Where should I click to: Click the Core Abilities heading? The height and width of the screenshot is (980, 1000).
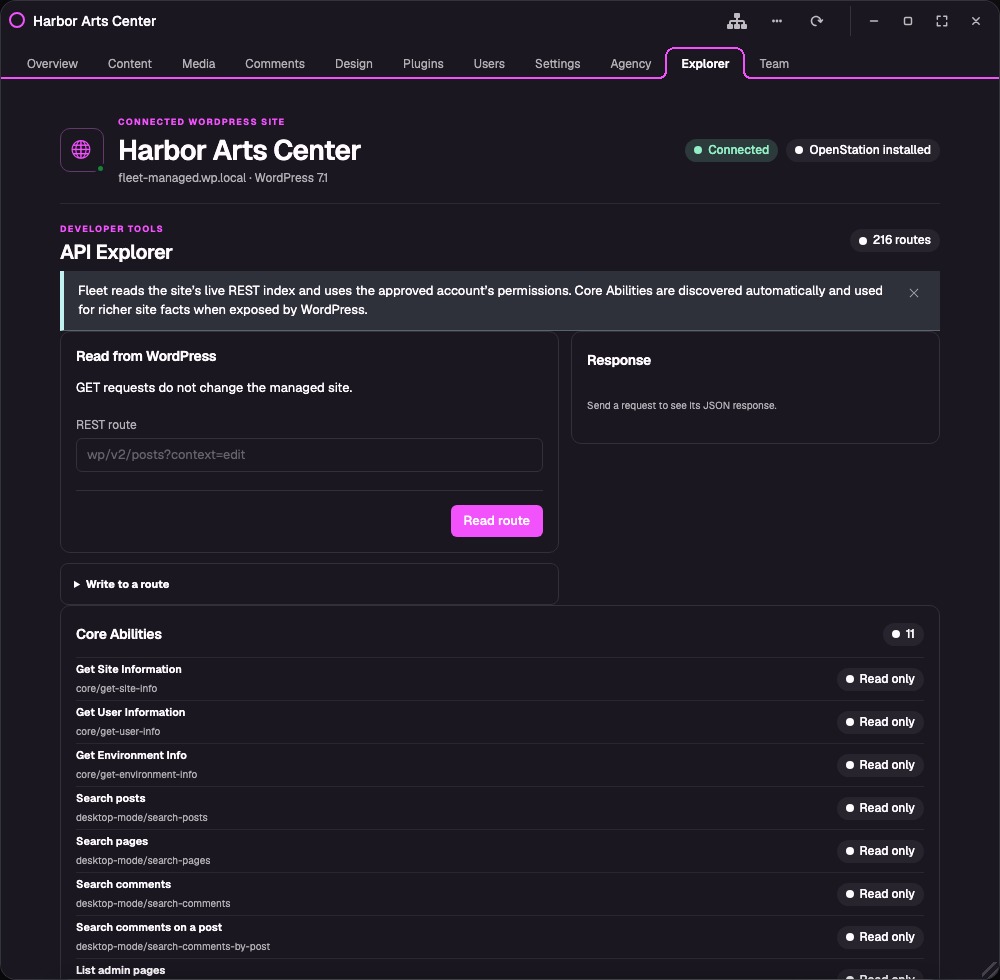(x=119, y=634)
